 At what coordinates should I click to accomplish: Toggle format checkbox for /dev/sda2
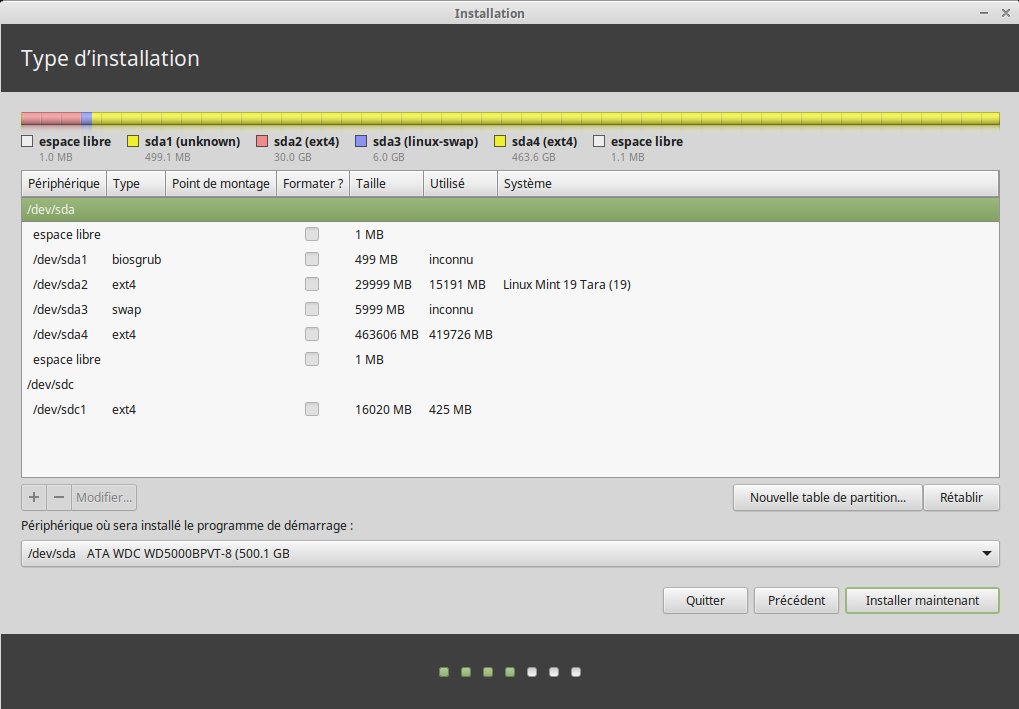click(x=312, y=284)
